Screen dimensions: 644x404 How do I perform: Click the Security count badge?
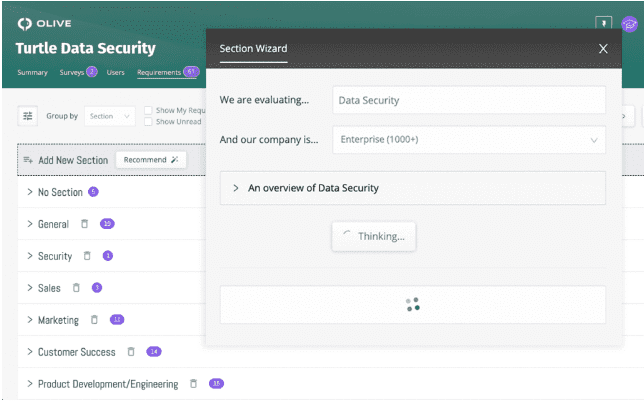(108, 256)
